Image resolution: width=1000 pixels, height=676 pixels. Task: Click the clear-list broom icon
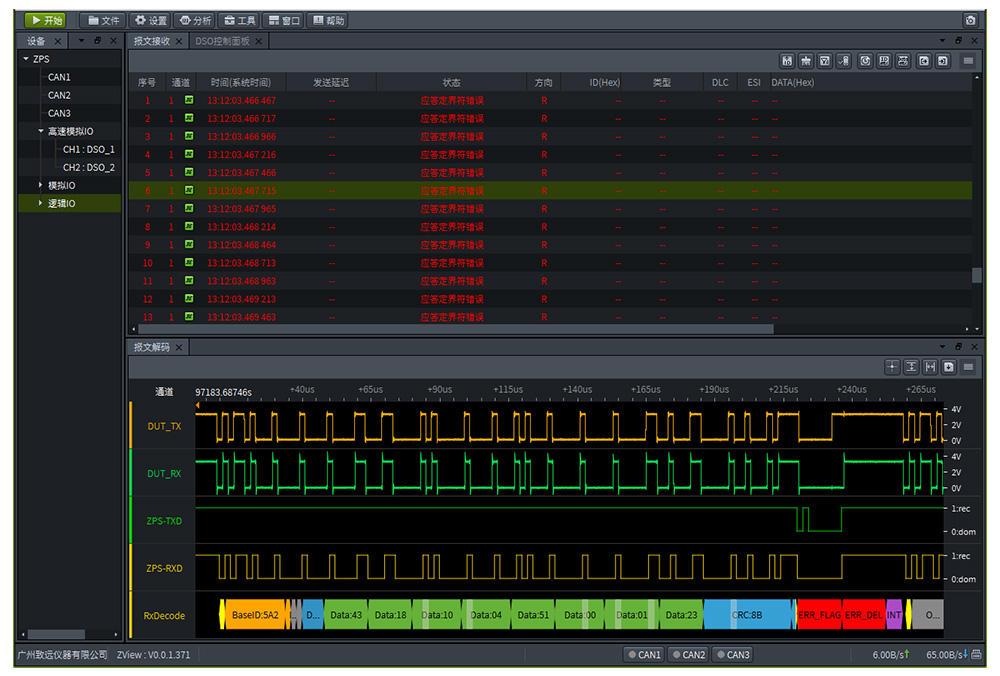tap(806, 61)
